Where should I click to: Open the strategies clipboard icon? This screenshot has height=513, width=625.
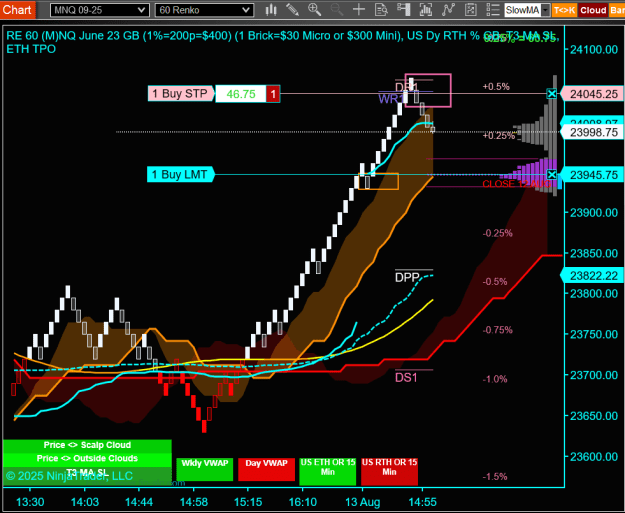(x=471, y=10)
